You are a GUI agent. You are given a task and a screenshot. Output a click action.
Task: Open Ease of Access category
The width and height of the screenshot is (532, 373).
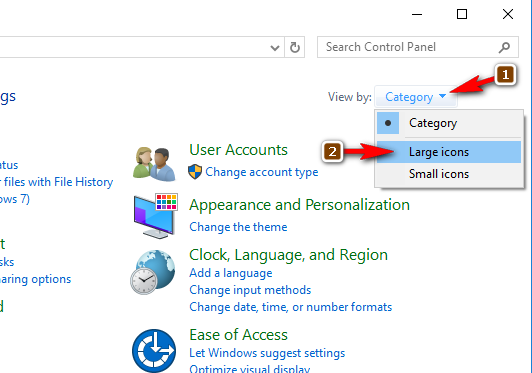pos(238,335)
